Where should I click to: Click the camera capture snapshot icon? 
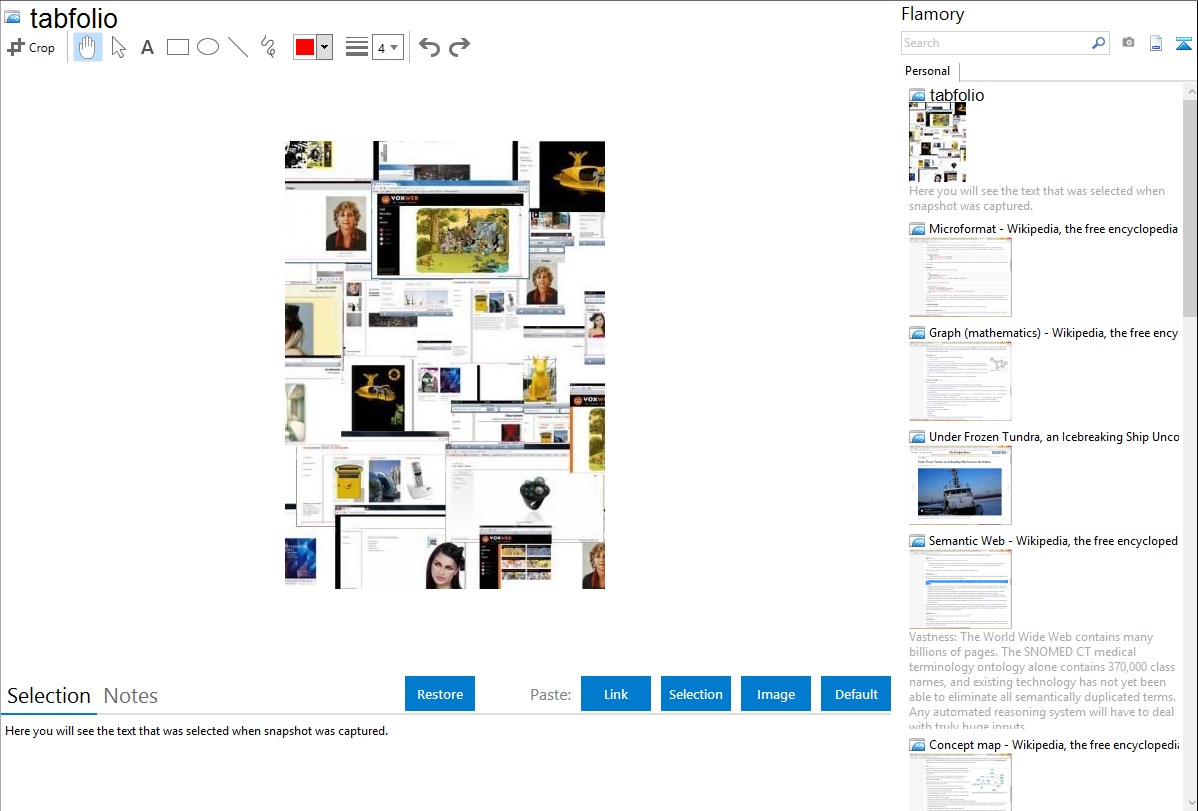click(x=1128, y=43)
